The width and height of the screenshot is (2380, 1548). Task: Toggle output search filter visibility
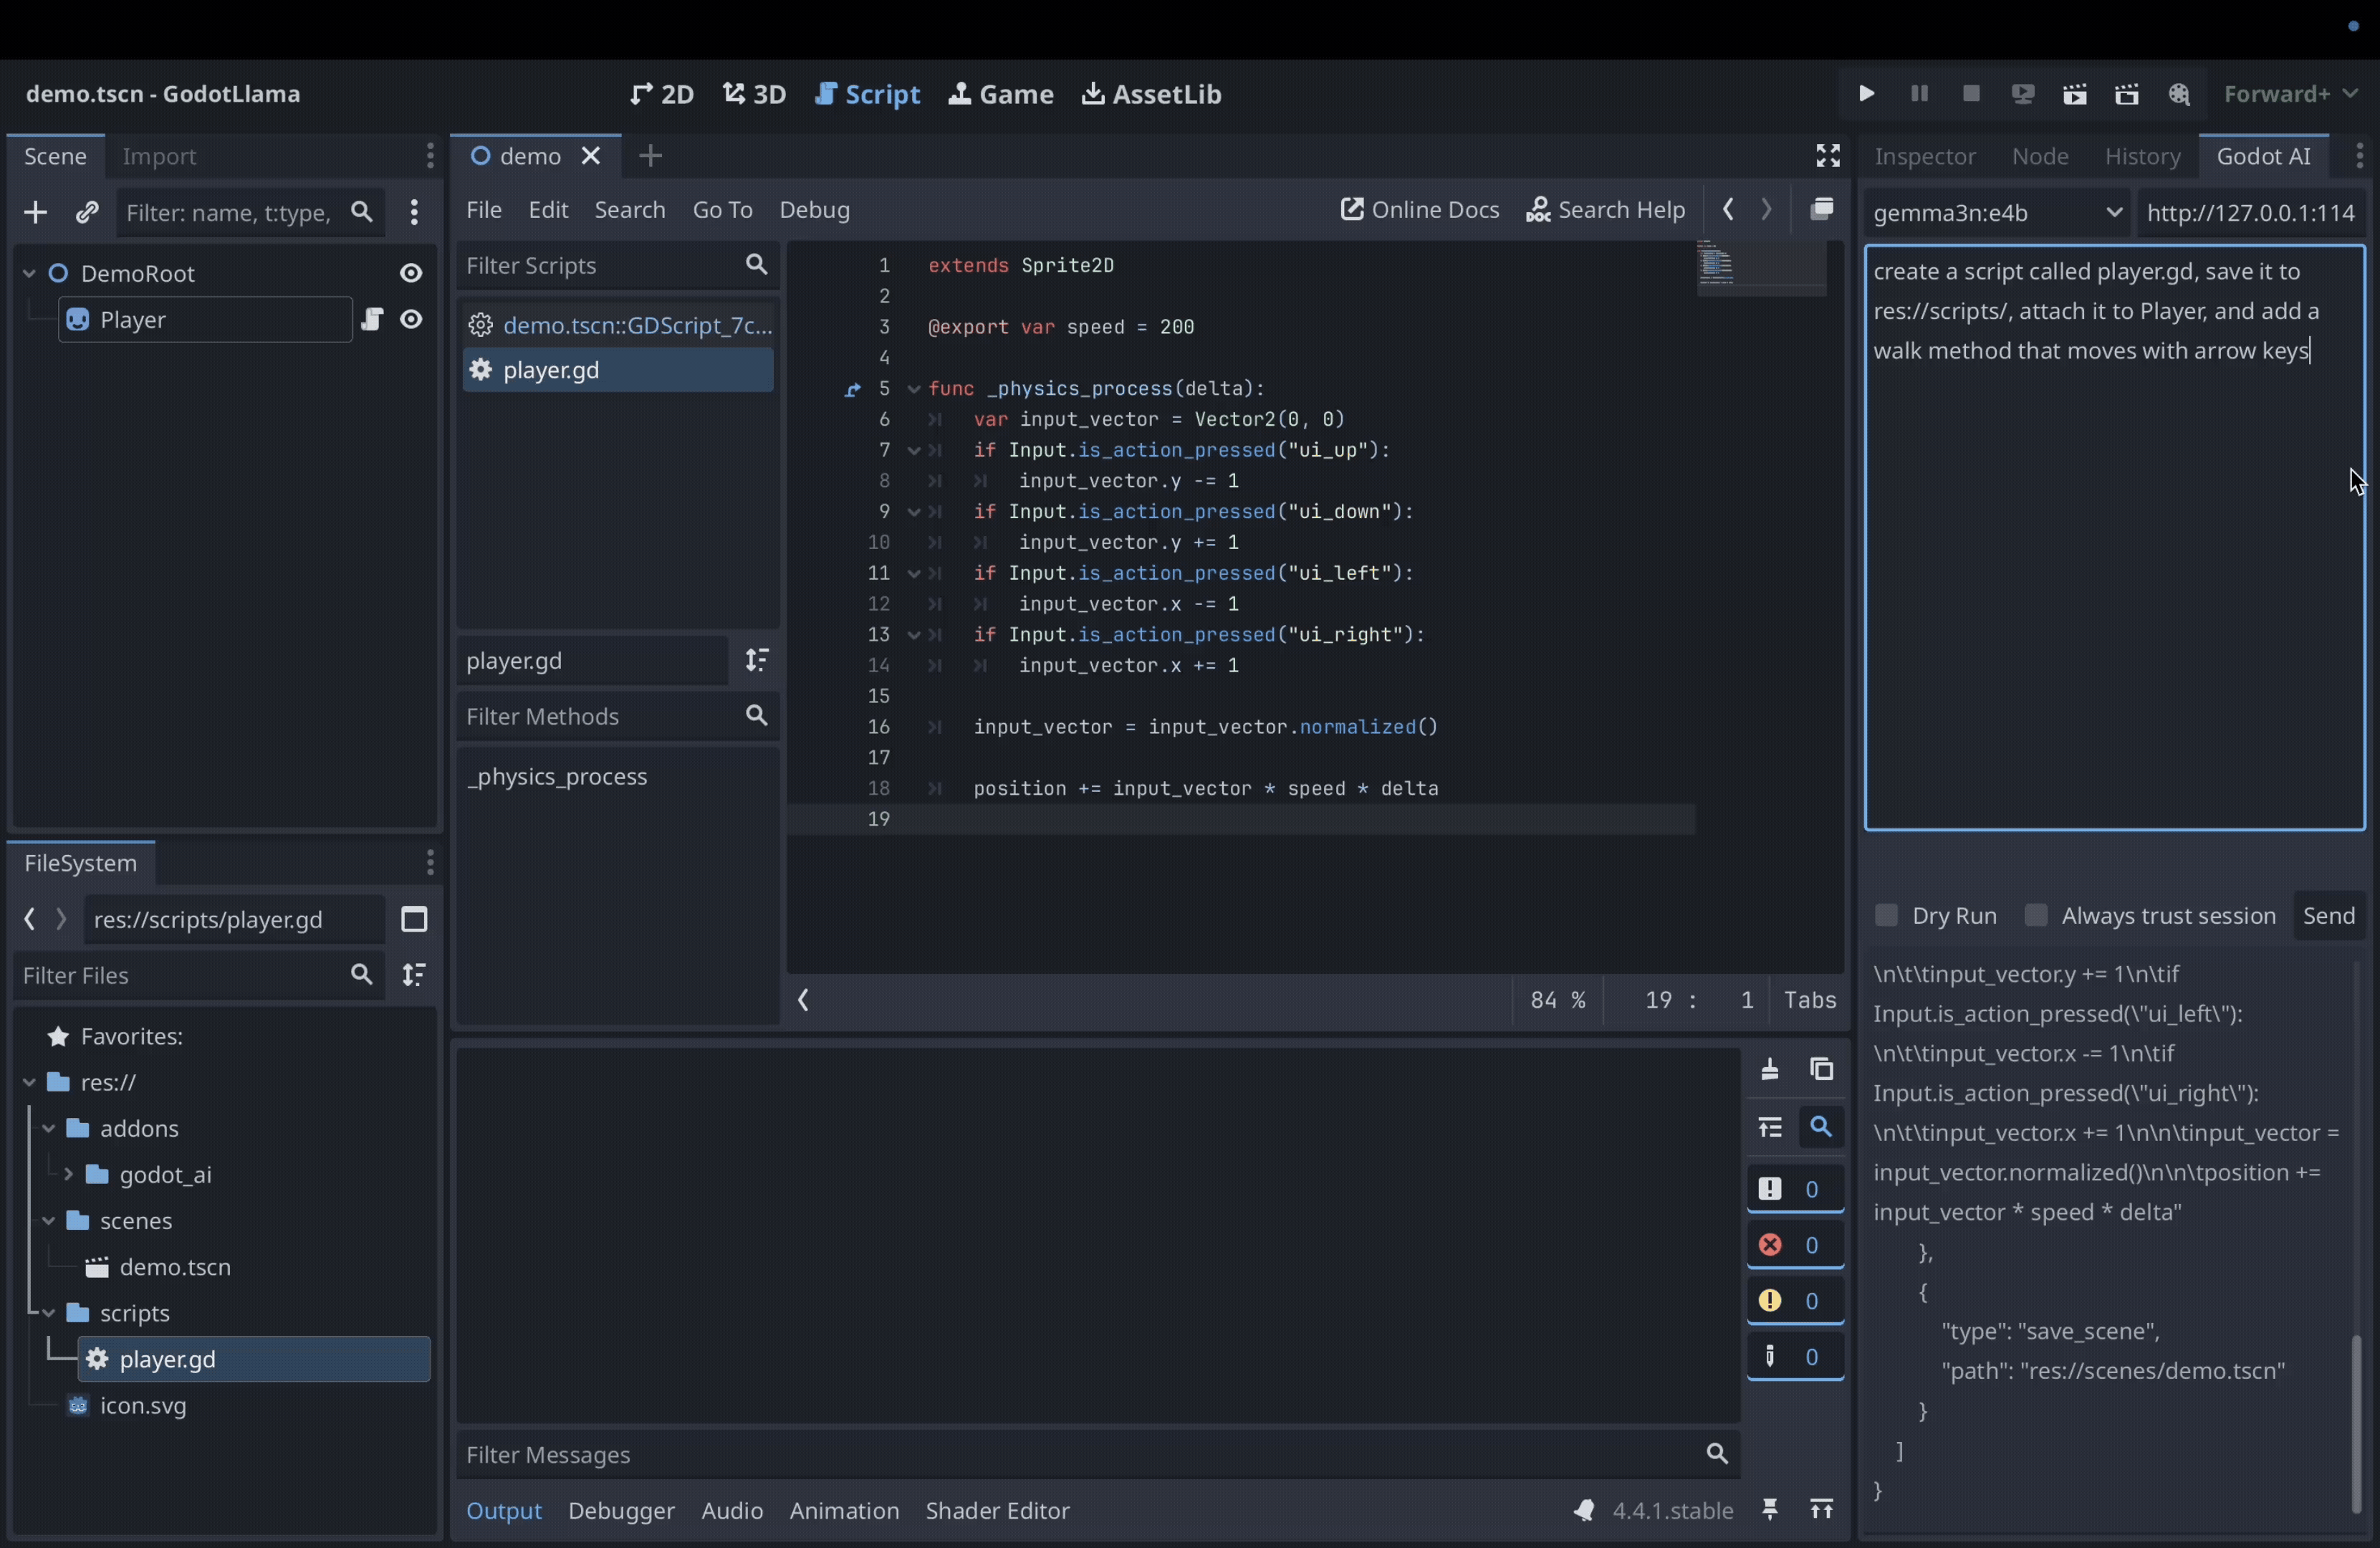pos(1822,1128)
